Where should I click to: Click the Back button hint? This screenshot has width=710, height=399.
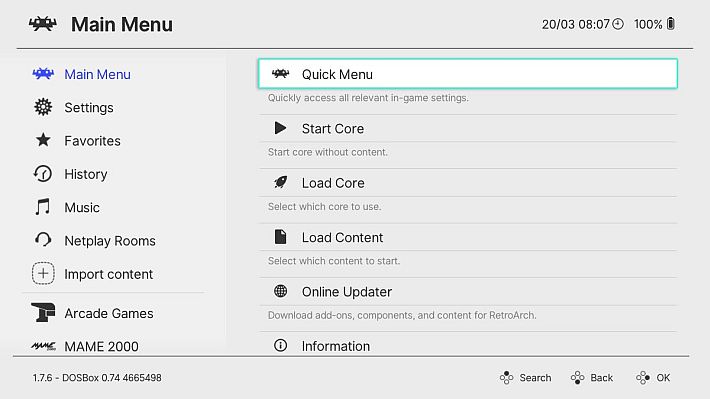tap(591, 378)
